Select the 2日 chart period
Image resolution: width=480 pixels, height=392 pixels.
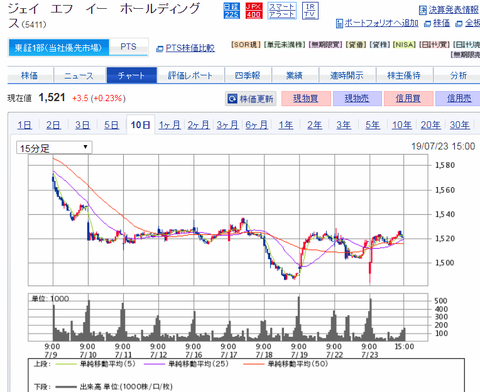pos(53,125)
